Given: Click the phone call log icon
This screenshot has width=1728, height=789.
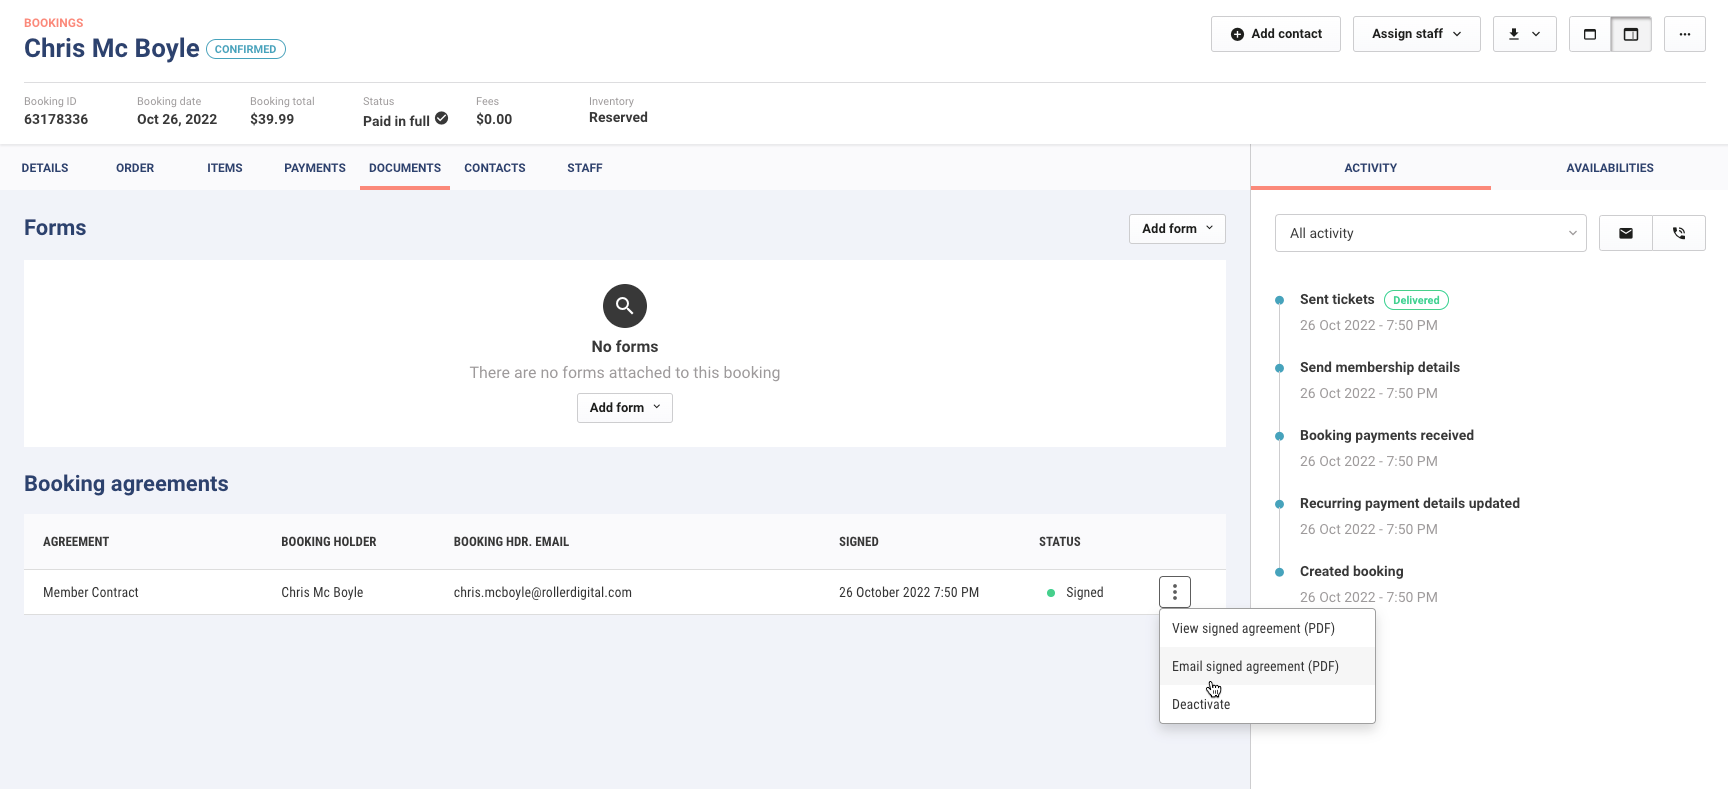Looking at the screenshot, I should click(x=1679, y=233).
